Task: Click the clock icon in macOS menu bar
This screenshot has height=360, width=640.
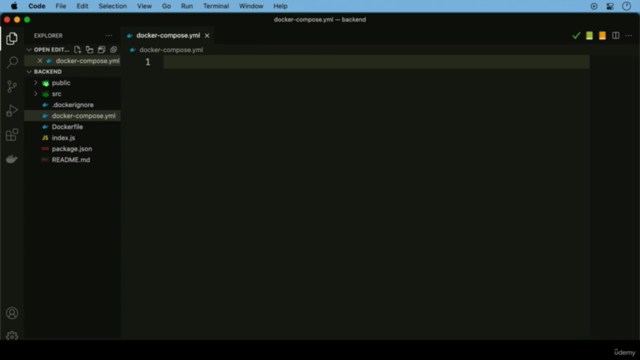Action: point(626,6)
